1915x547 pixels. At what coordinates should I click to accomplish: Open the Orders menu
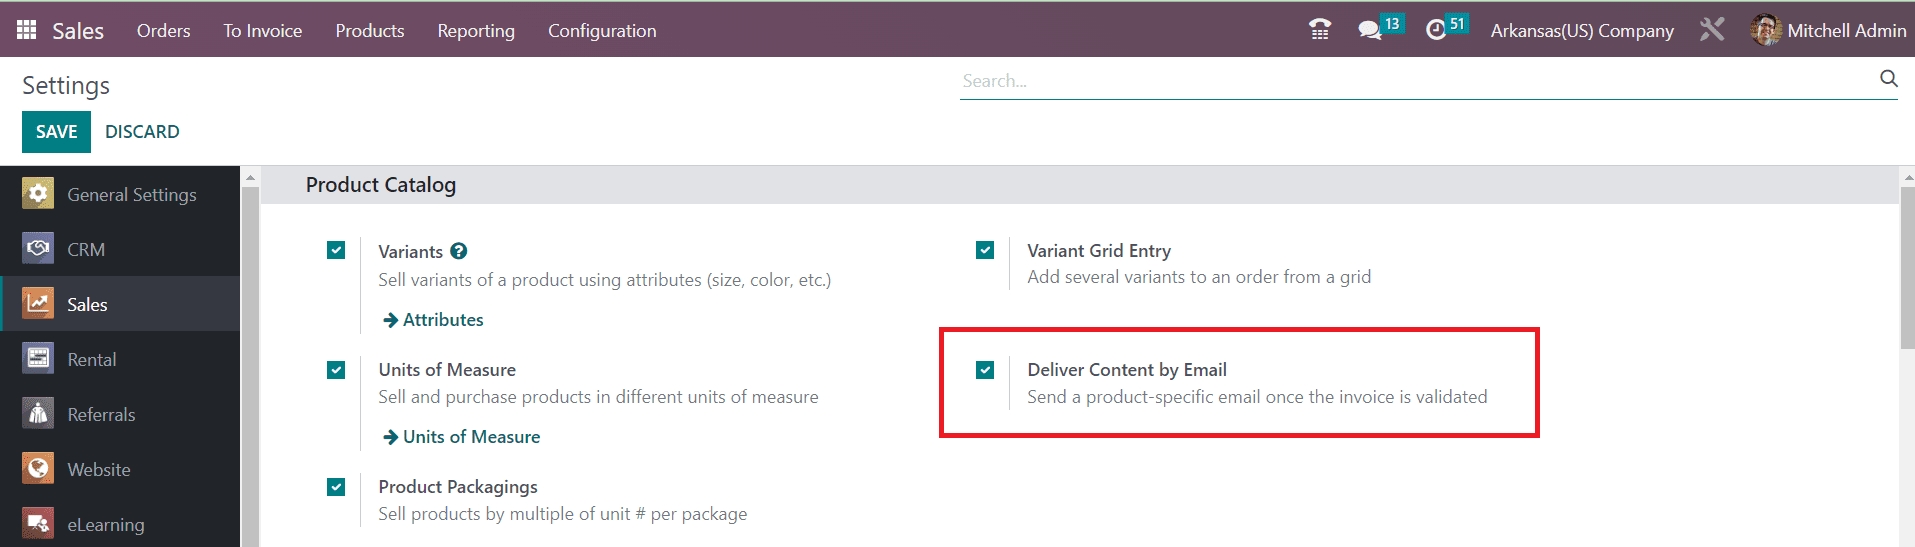click(x=163, y=30)
